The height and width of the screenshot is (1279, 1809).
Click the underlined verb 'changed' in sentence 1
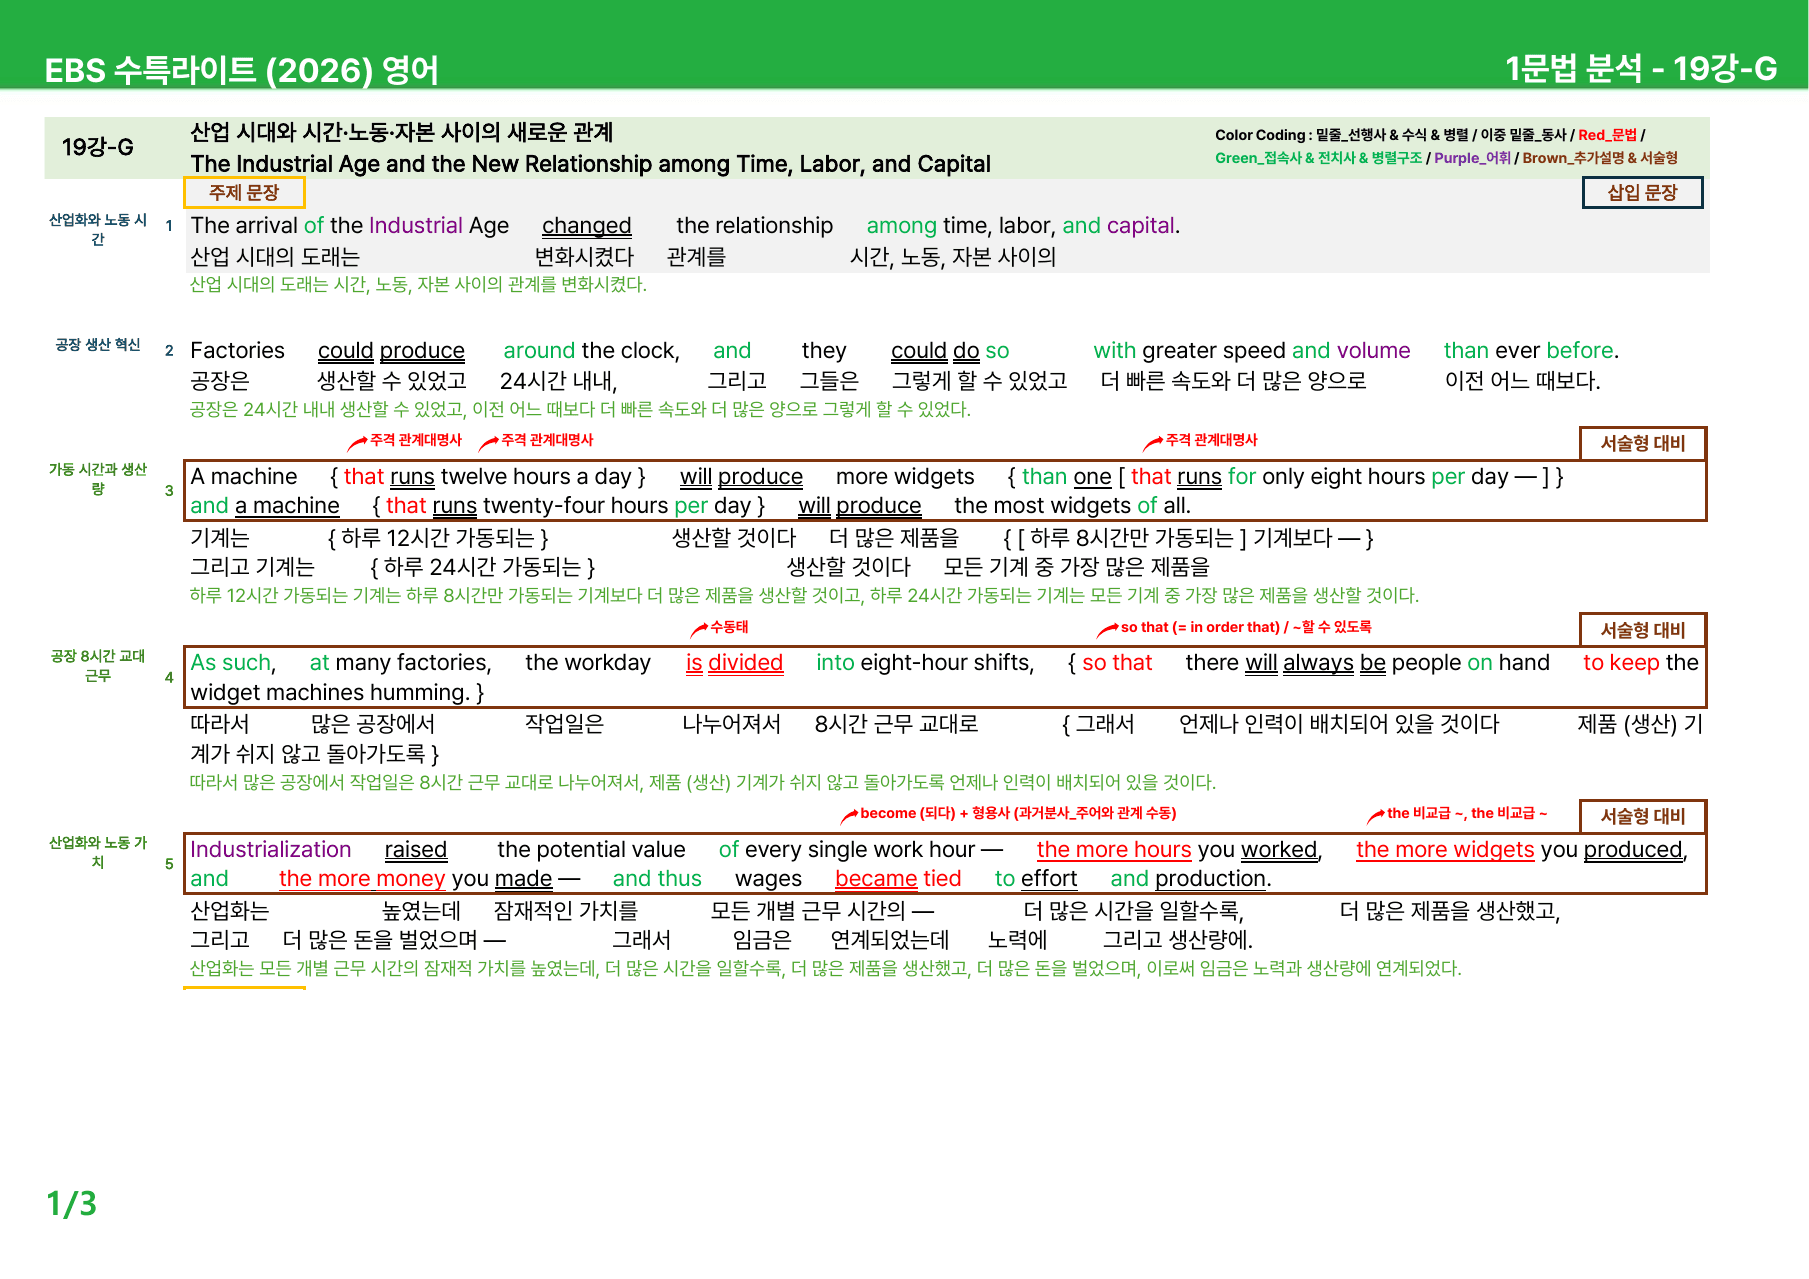coord(586,226)
